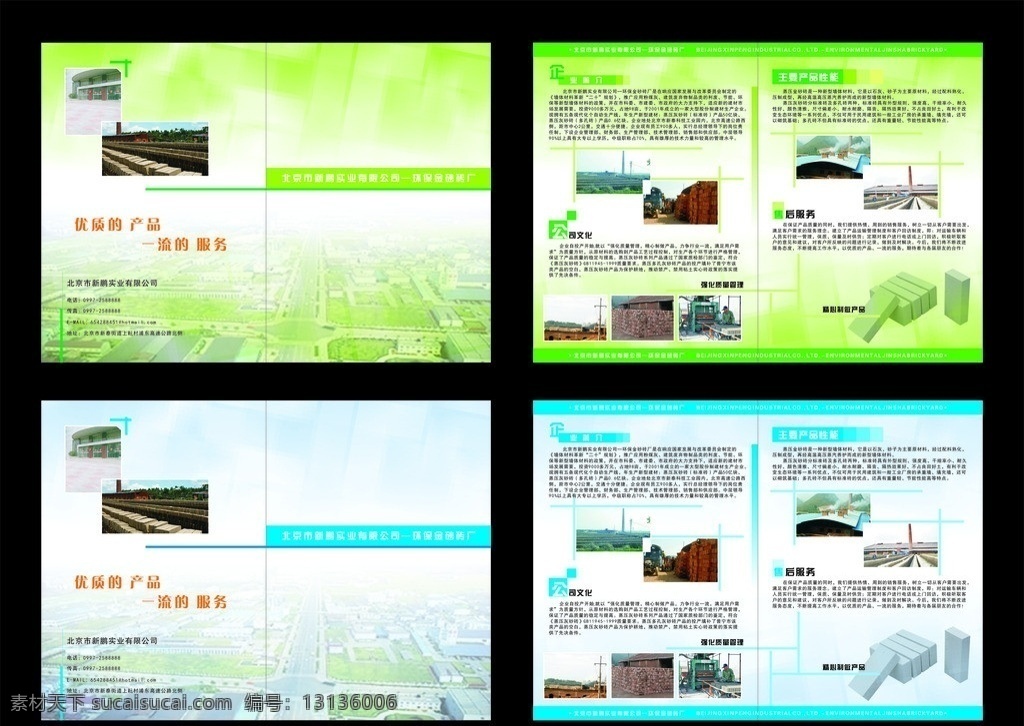Select the bottom middle brick pile photo on the green inner spread
1024x726 pixels.
642,318
